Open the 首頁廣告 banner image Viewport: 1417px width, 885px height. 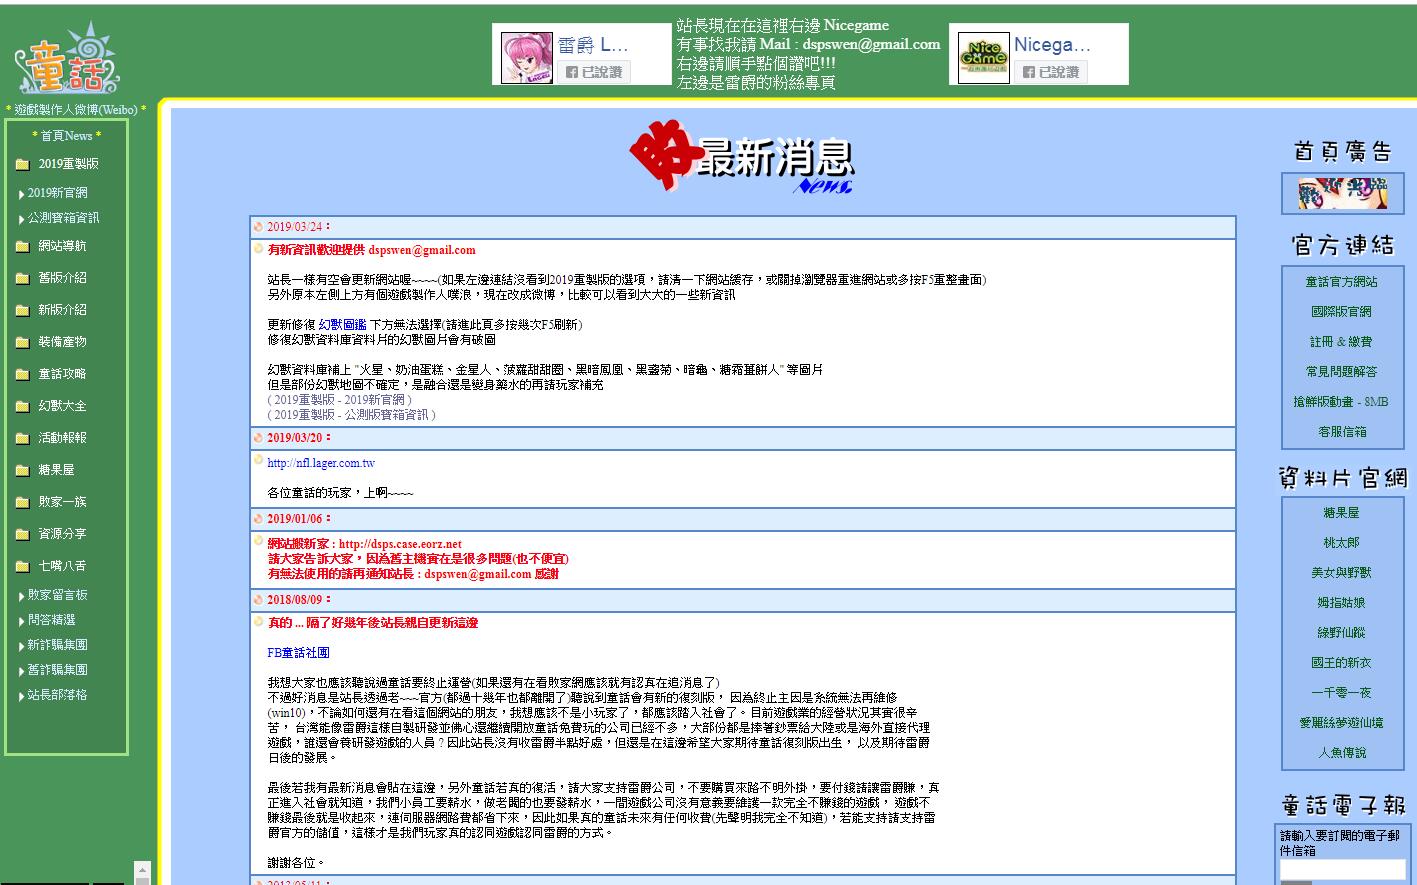click(x=1342, y=193)
